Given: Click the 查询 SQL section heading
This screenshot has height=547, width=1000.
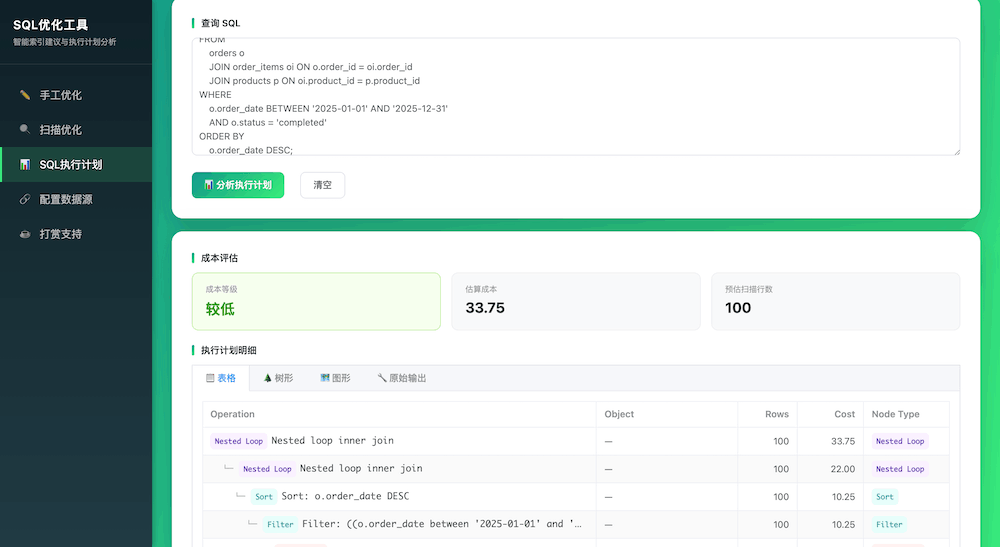Looking at the screenshot, I should (x=221, y=23).
